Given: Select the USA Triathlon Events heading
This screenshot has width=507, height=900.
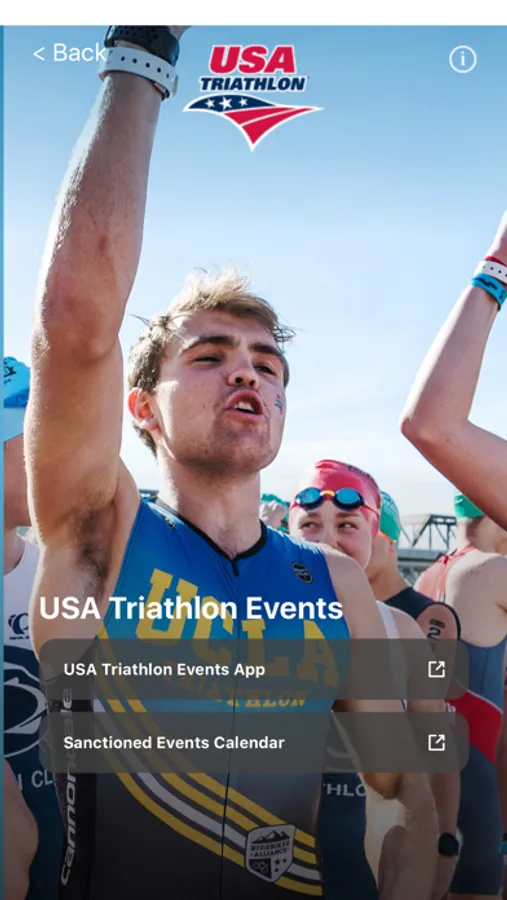Looking at the screenshot, I should pos(191,609).
